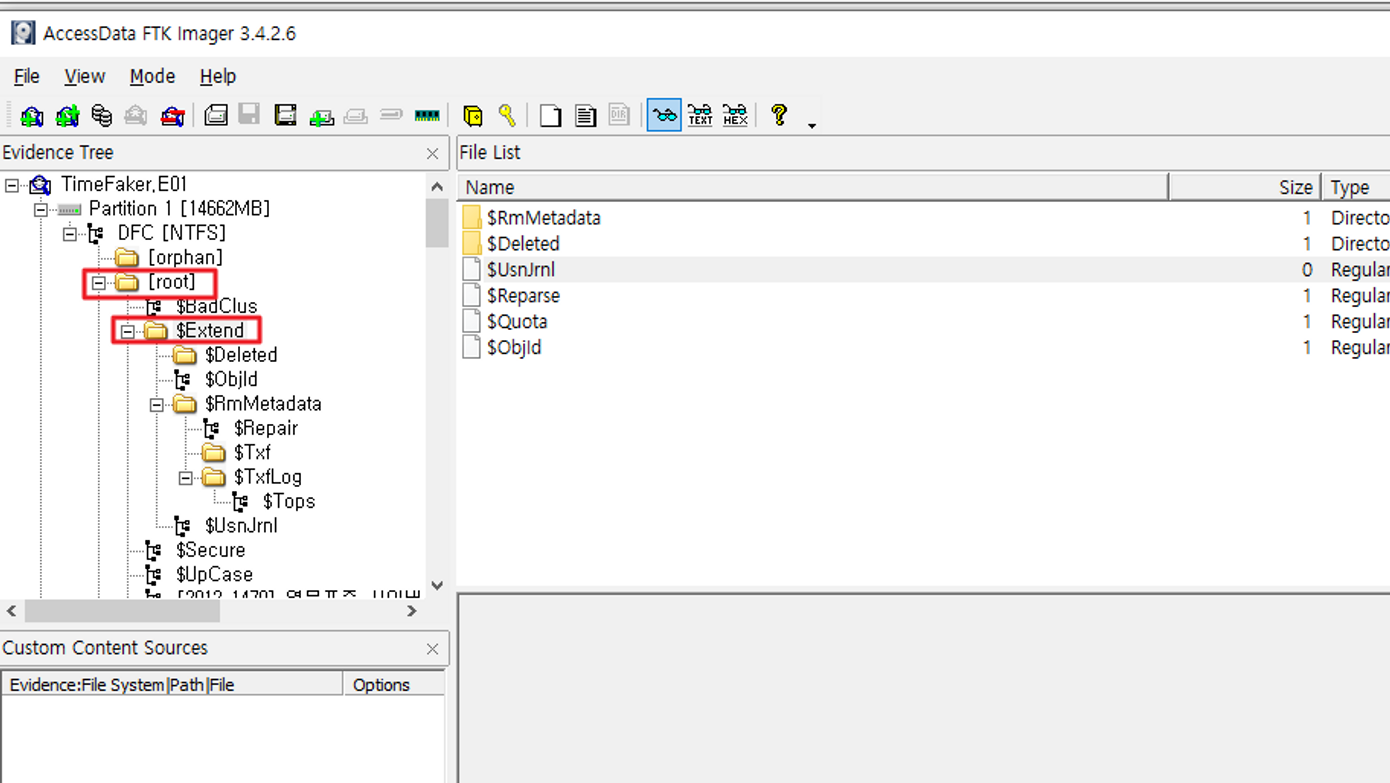Click Evidence:File System|Path|File column header
The height and width of the screenshot is (783, 1390).
172,685
